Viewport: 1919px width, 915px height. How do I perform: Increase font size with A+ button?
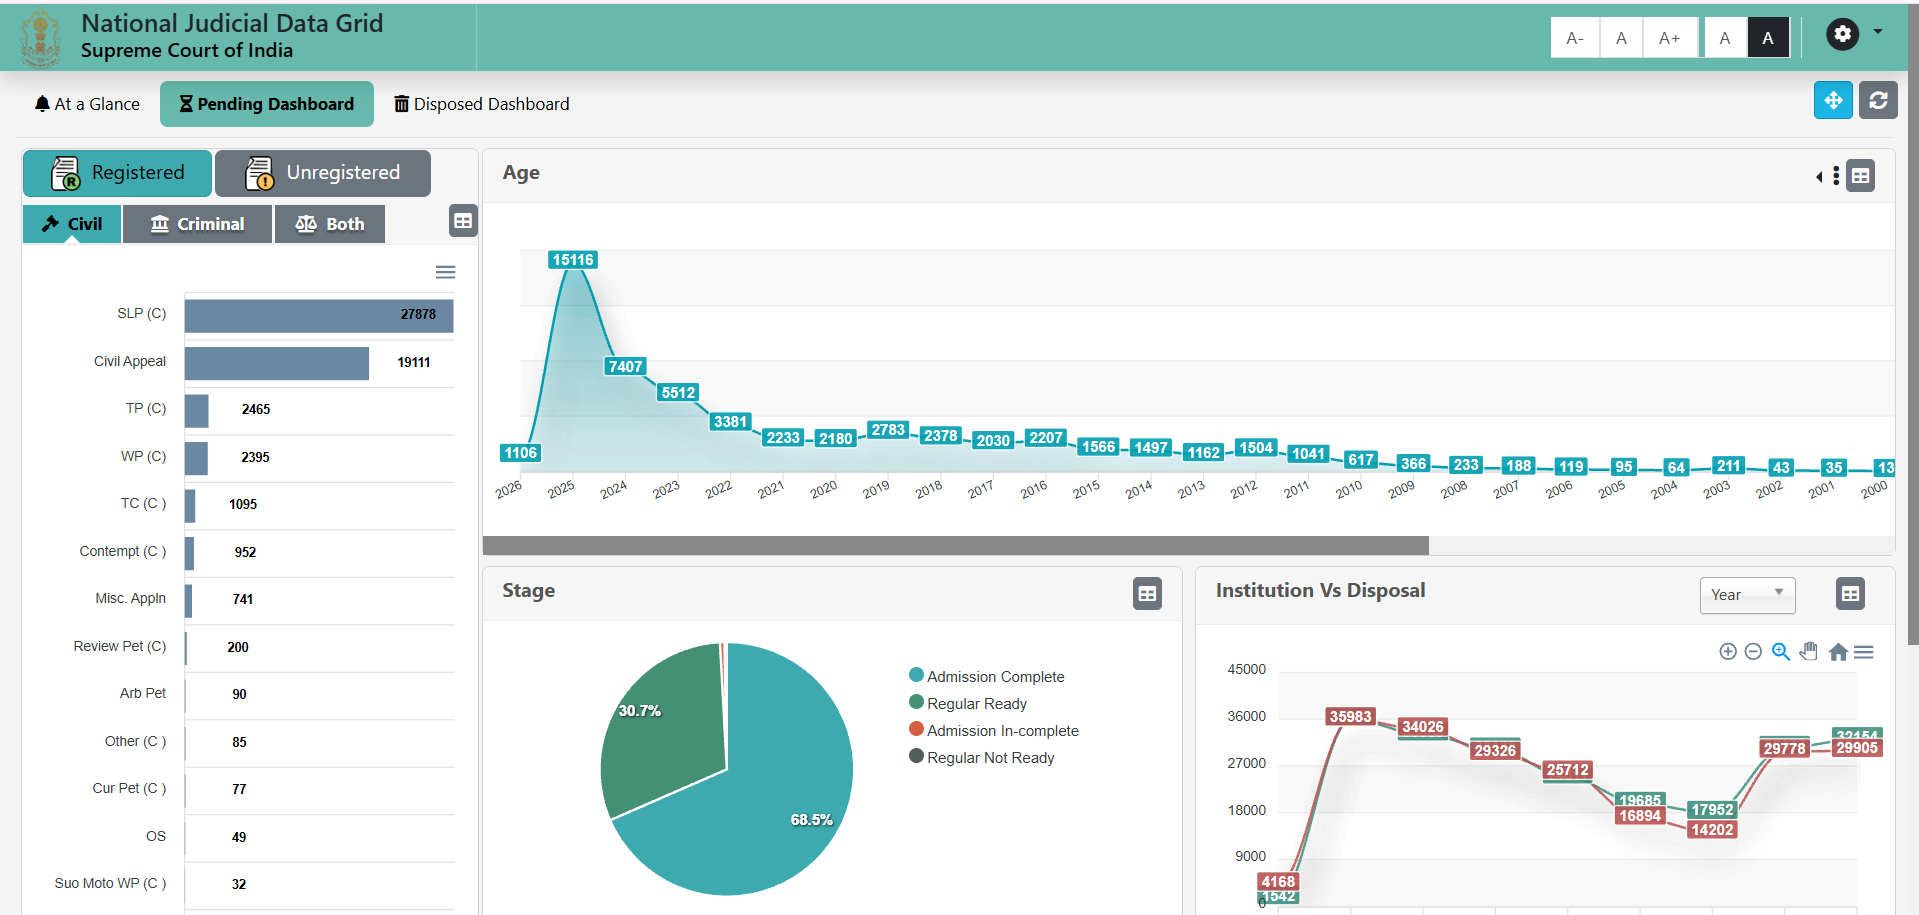click(1669, 38)
